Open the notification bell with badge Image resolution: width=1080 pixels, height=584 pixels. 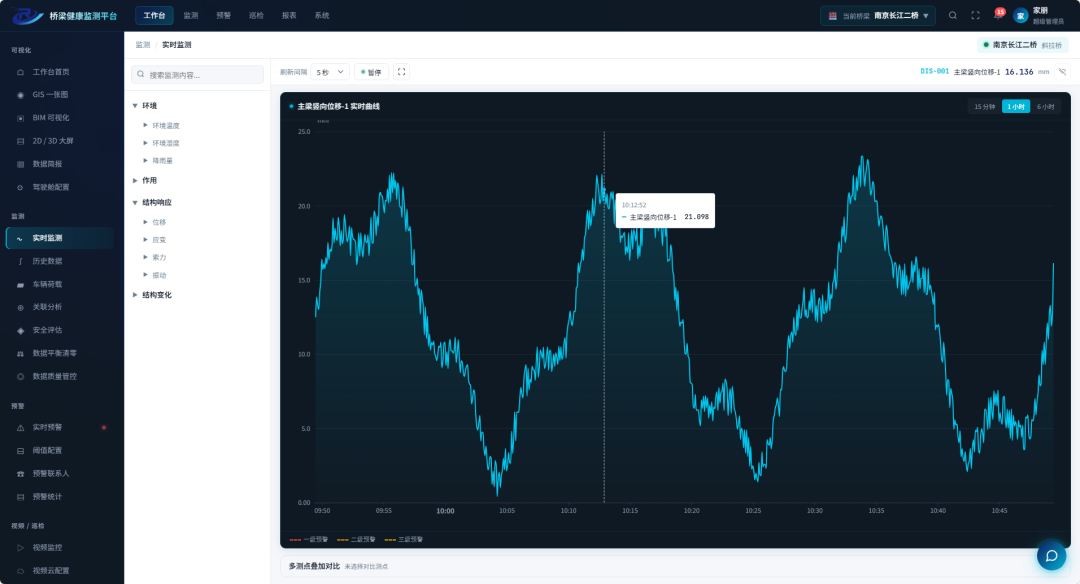click(998, 14)
